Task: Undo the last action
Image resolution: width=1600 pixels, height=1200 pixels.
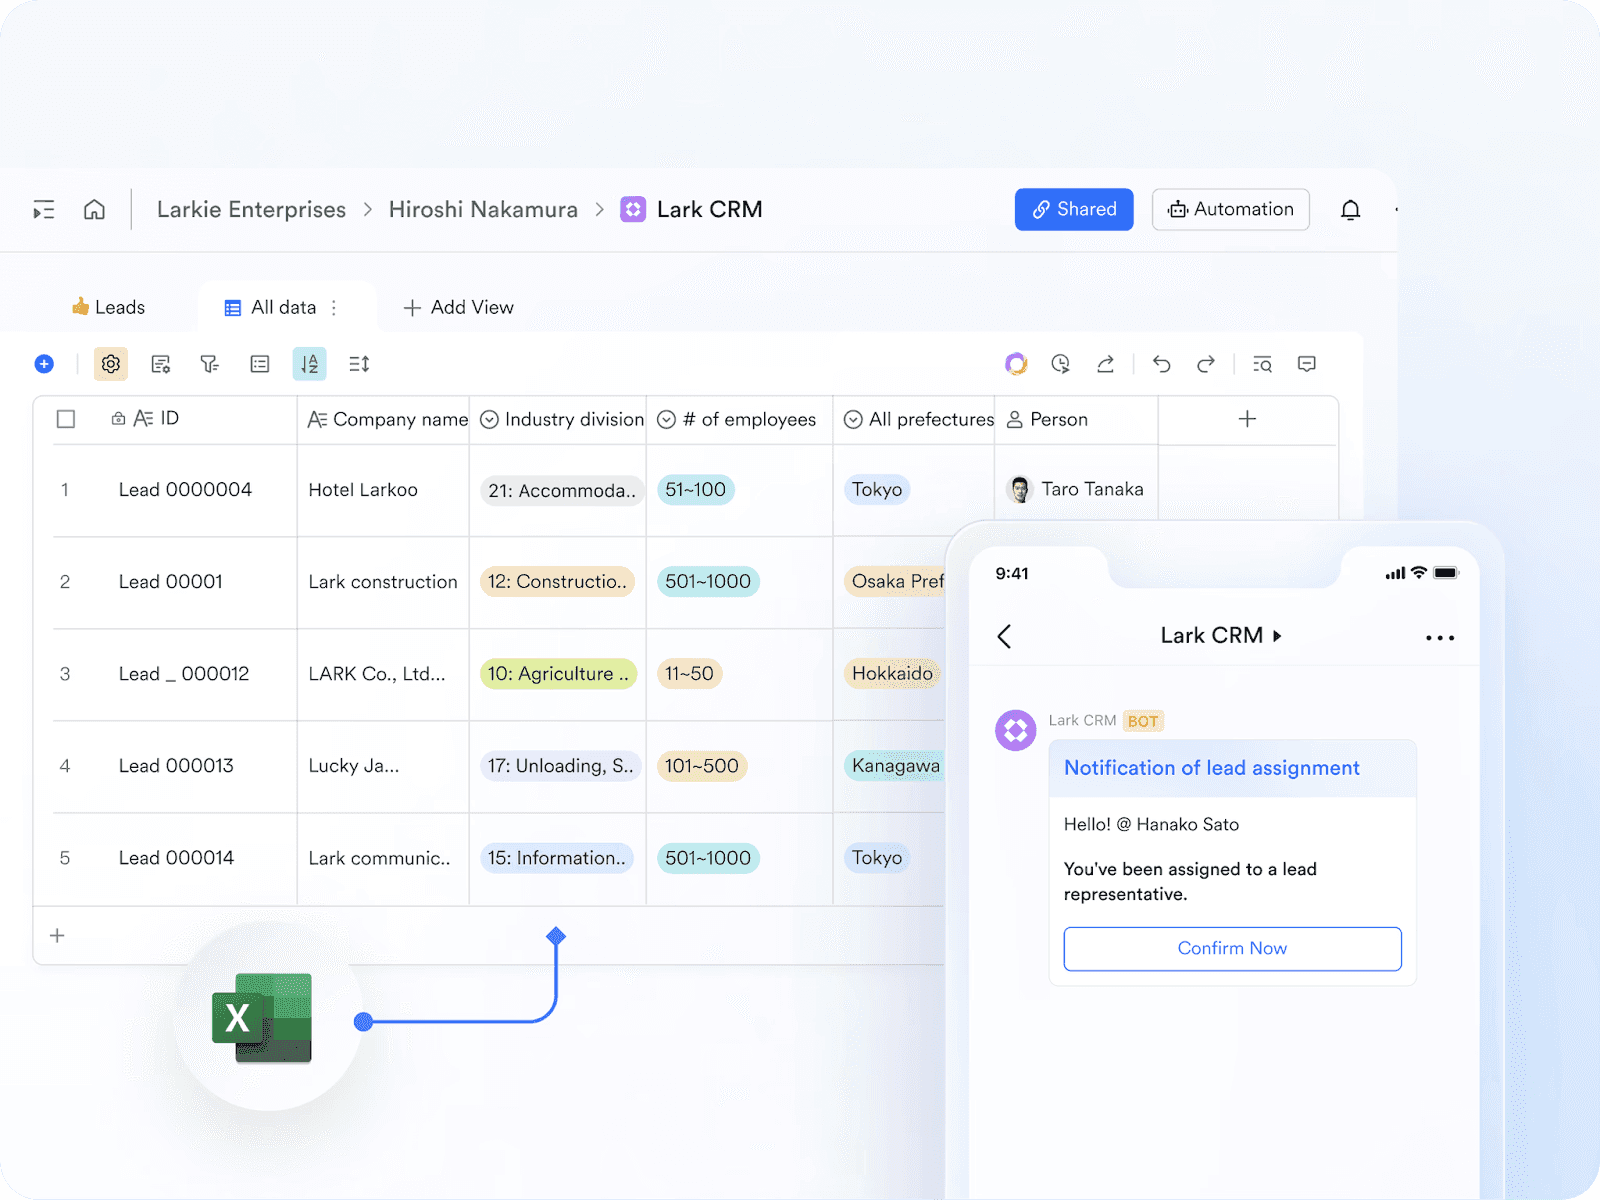Action: click(x=1161, y=364)
